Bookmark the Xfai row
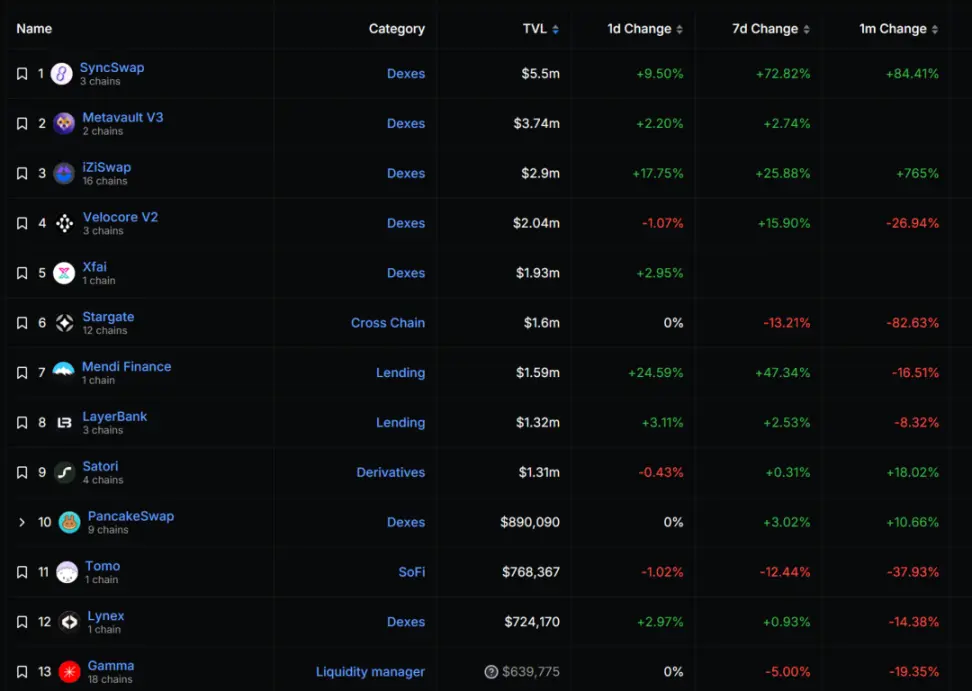 (x=22, y=273)
